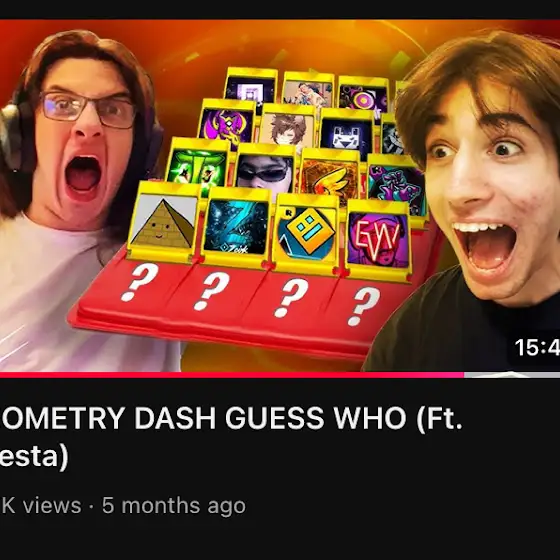Select the orange winged bird tile
Image resolution: width=560 pixels, height=560 pixels.
point(330,177)
